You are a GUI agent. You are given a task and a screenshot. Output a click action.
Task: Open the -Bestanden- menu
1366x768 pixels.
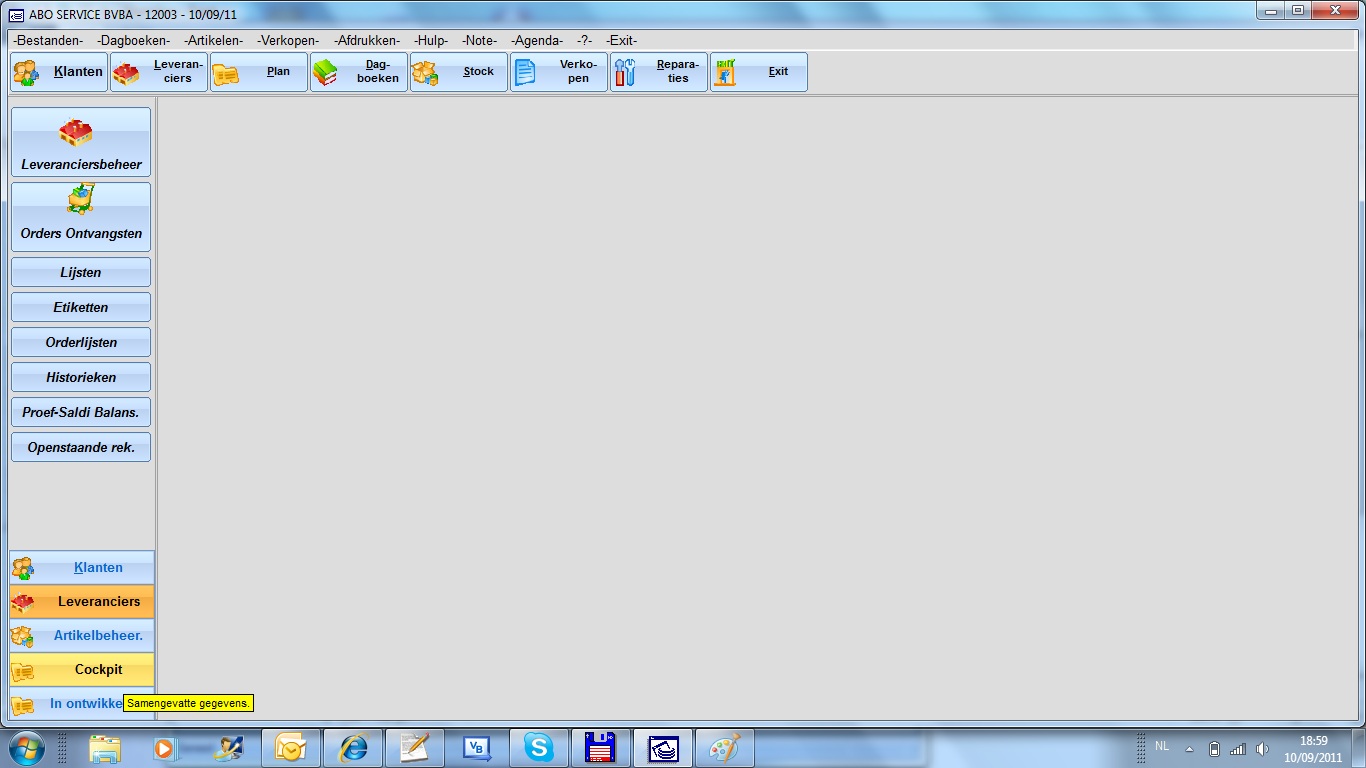coord(48,41)
